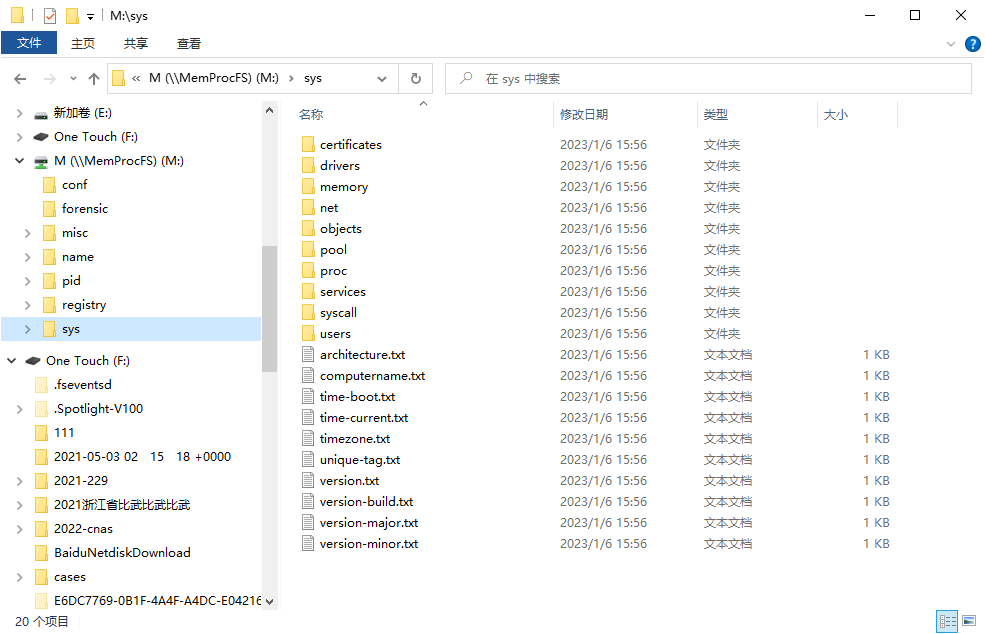Click the syscall folder icon
The image size is (985, 634).
point(308,312)
